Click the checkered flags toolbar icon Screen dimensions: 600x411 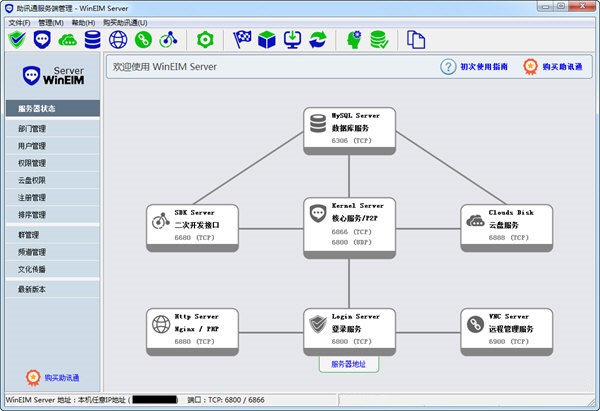pyautogui.click(x=242, y=40)
